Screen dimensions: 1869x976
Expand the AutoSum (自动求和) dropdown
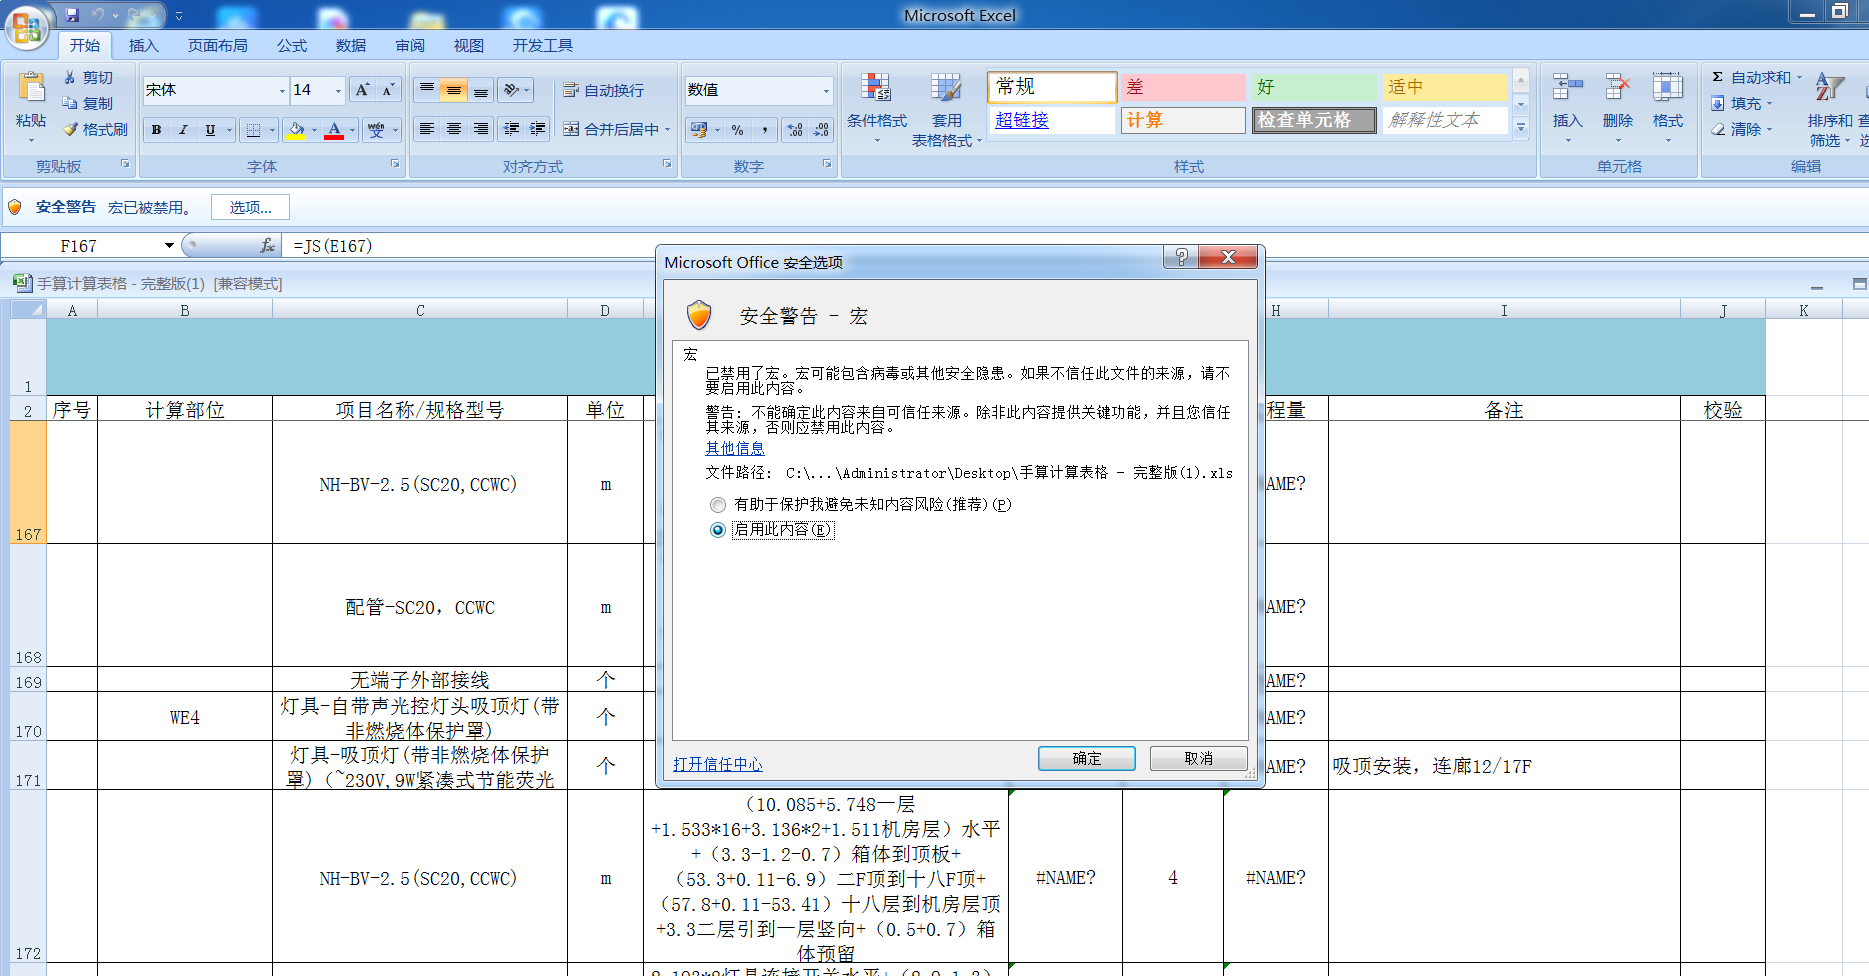tap(1799, 77)
